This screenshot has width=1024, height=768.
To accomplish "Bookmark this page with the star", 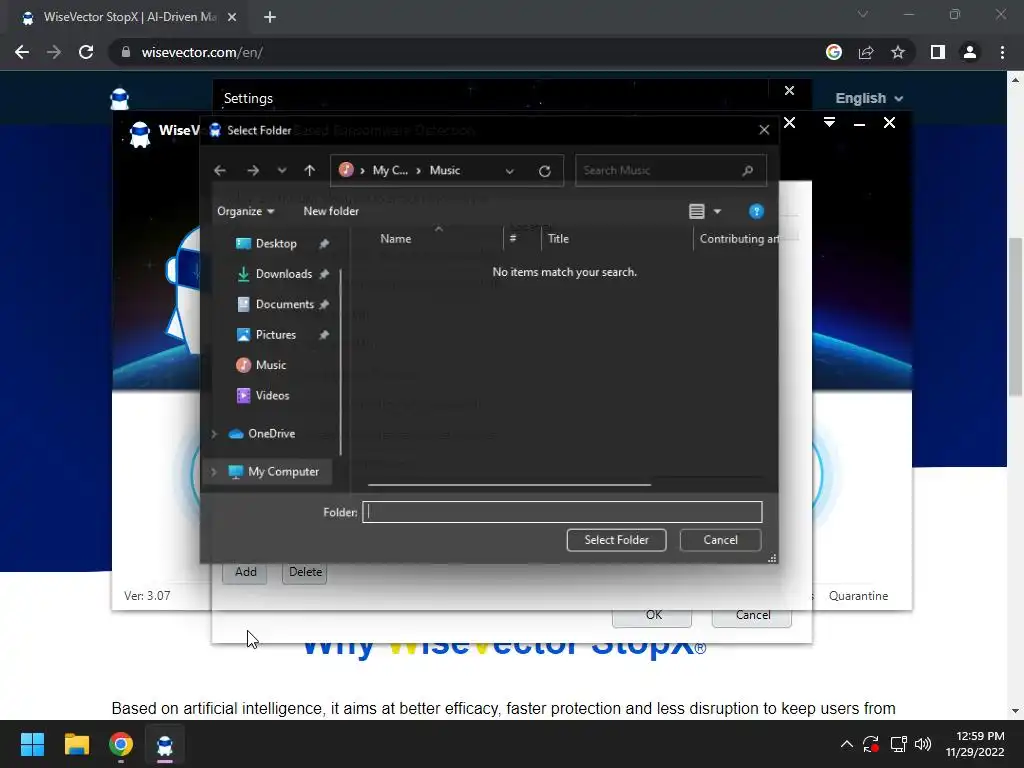I will pos(898,52).
